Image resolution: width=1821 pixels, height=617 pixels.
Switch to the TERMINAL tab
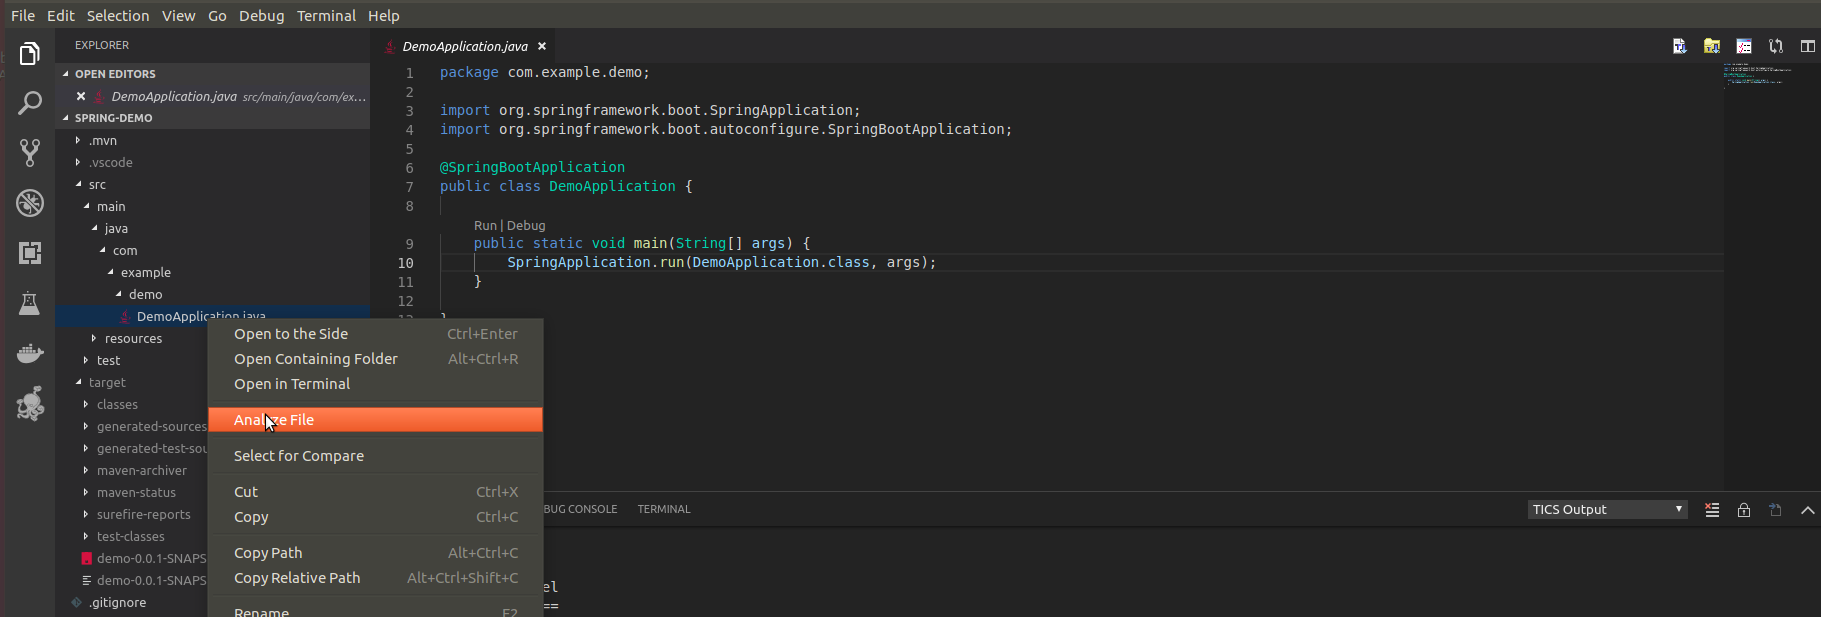tap(664, 509)
